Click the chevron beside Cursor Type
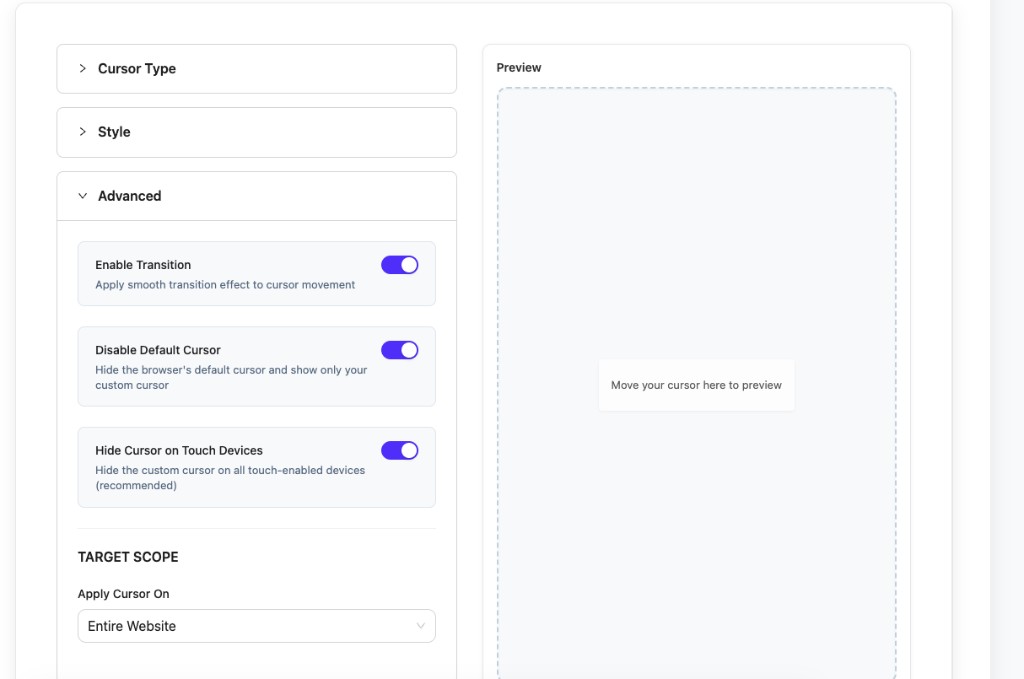 tap(82, 69)
